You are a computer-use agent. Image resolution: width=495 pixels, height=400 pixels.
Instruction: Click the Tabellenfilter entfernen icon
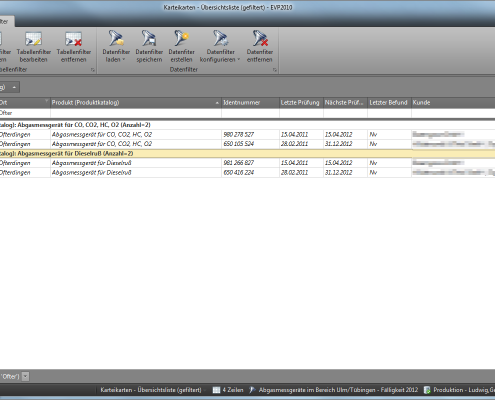coord(74,39)
